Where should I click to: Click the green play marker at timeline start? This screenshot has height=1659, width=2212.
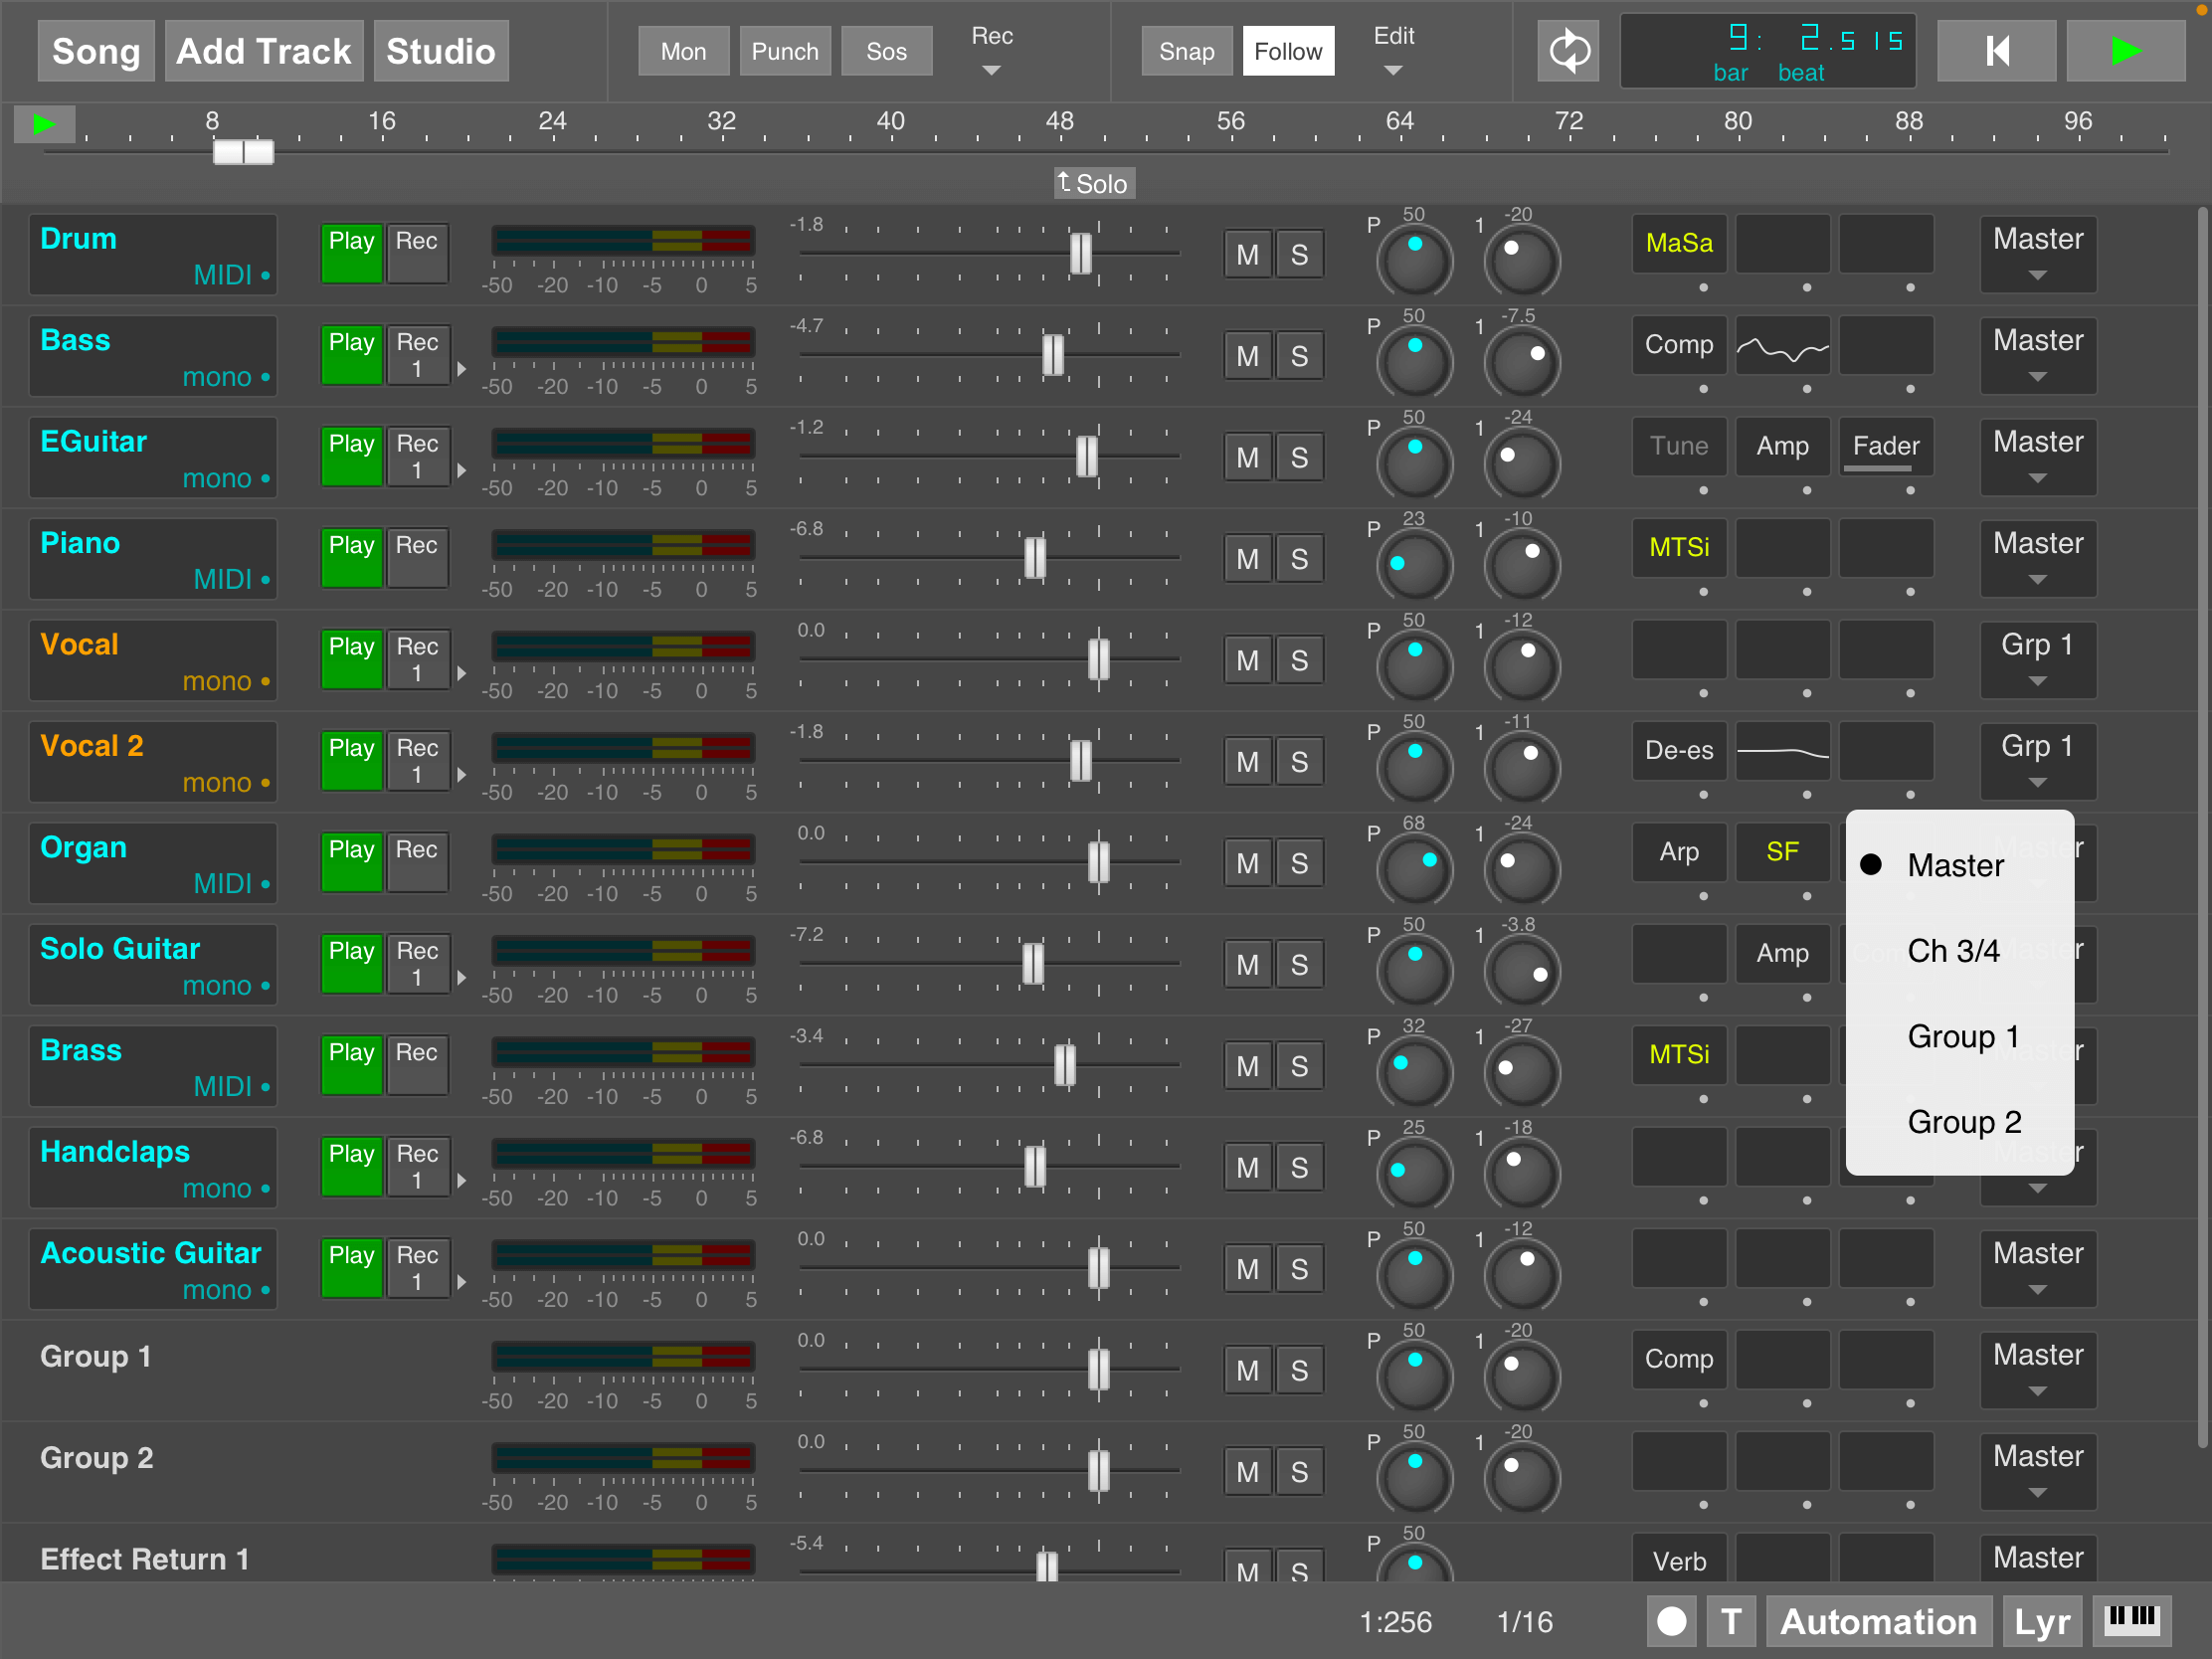click(44, 125)
